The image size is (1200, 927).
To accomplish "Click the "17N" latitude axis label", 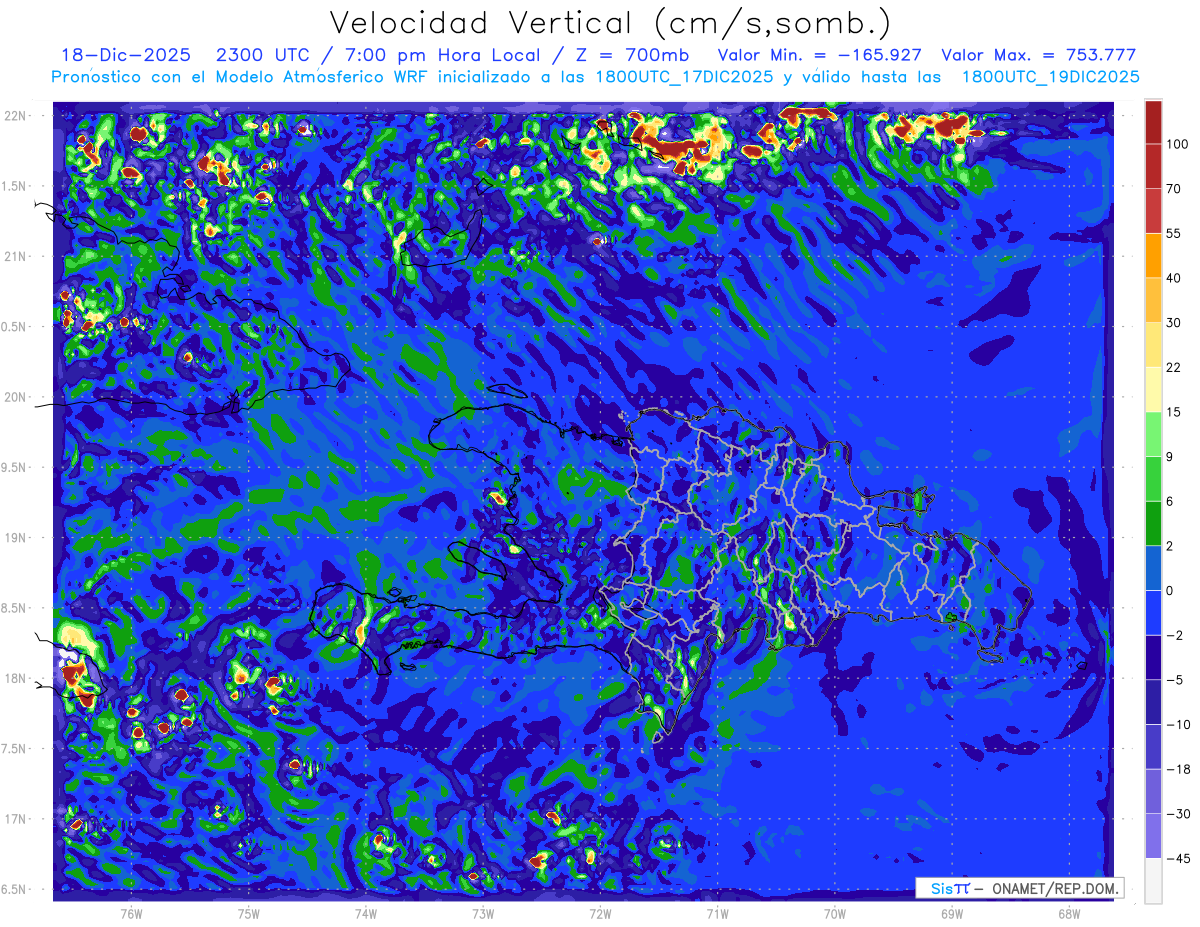I will [16, 819].
